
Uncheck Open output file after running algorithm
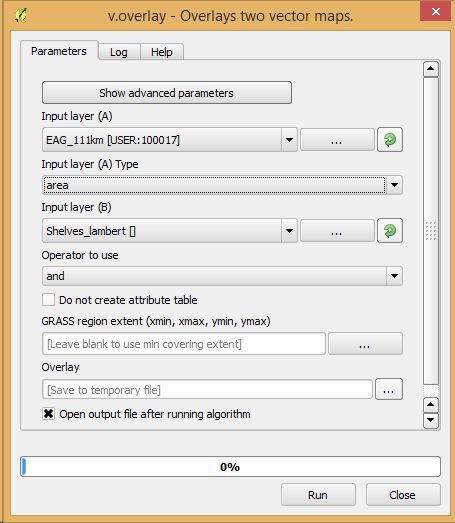click(48, 414)
